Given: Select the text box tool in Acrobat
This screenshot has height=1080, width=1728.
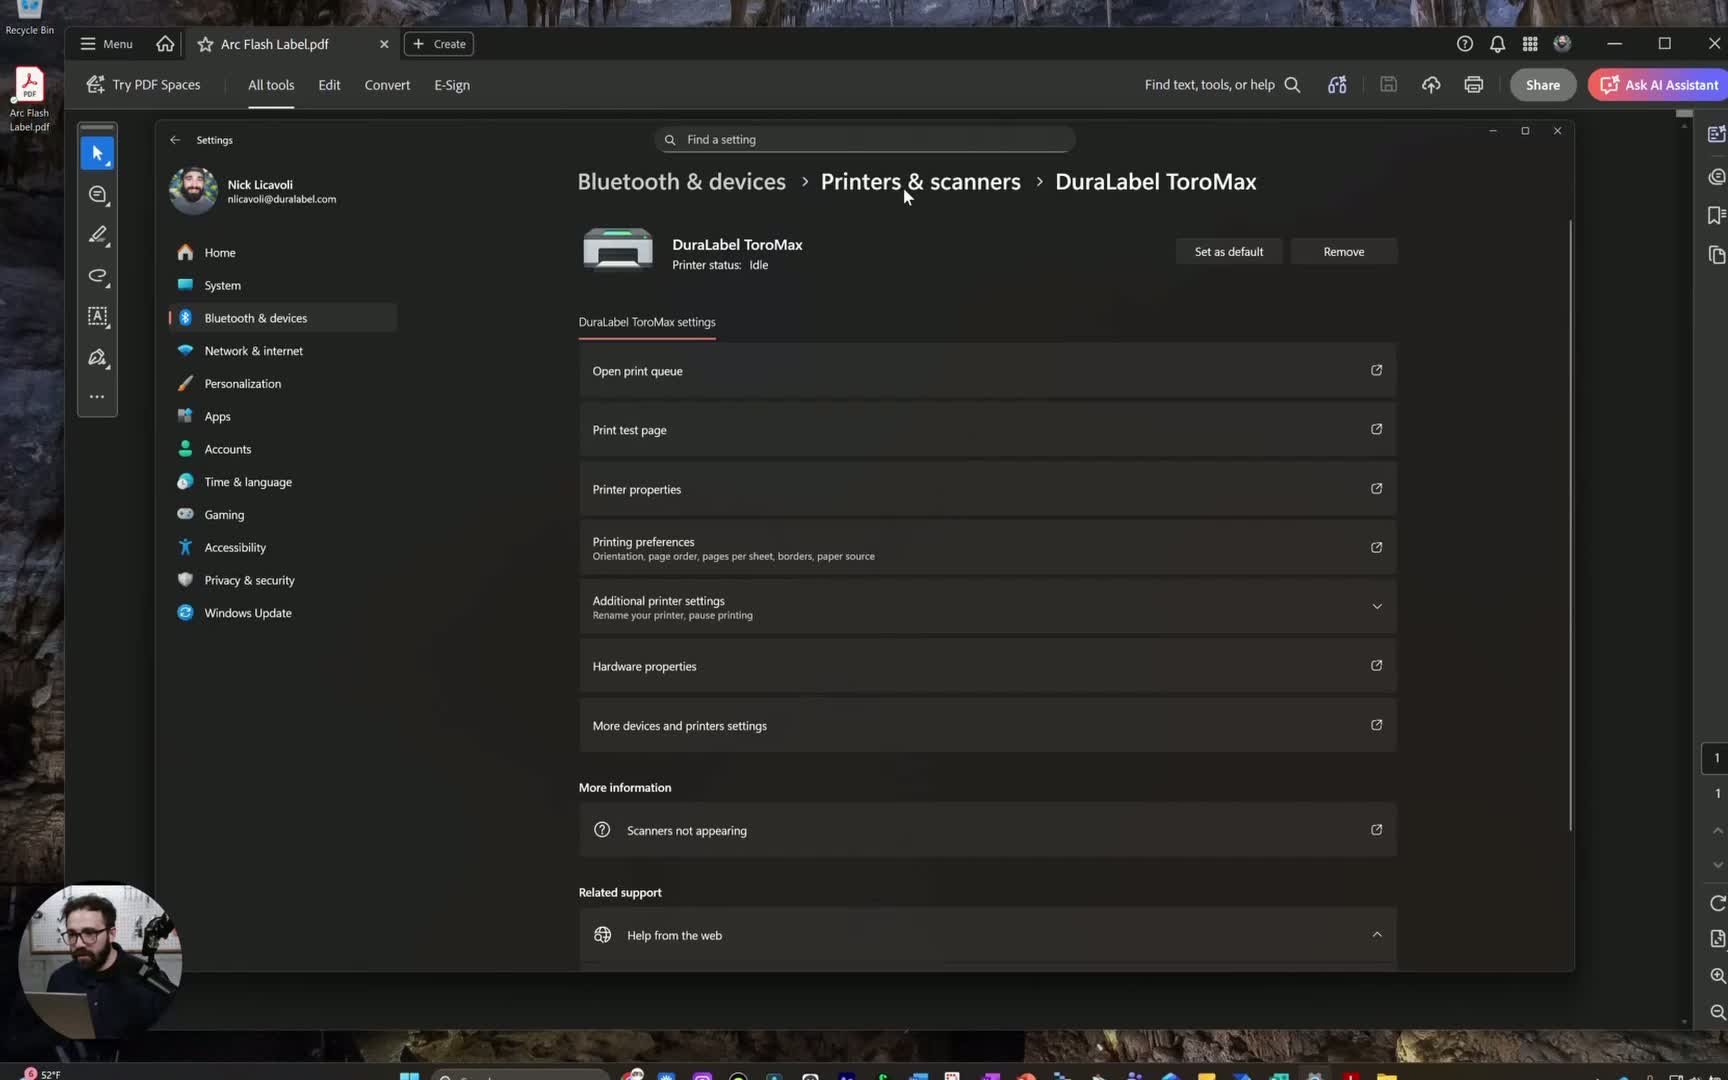Looking at the screenshot, I should point(97,317).
